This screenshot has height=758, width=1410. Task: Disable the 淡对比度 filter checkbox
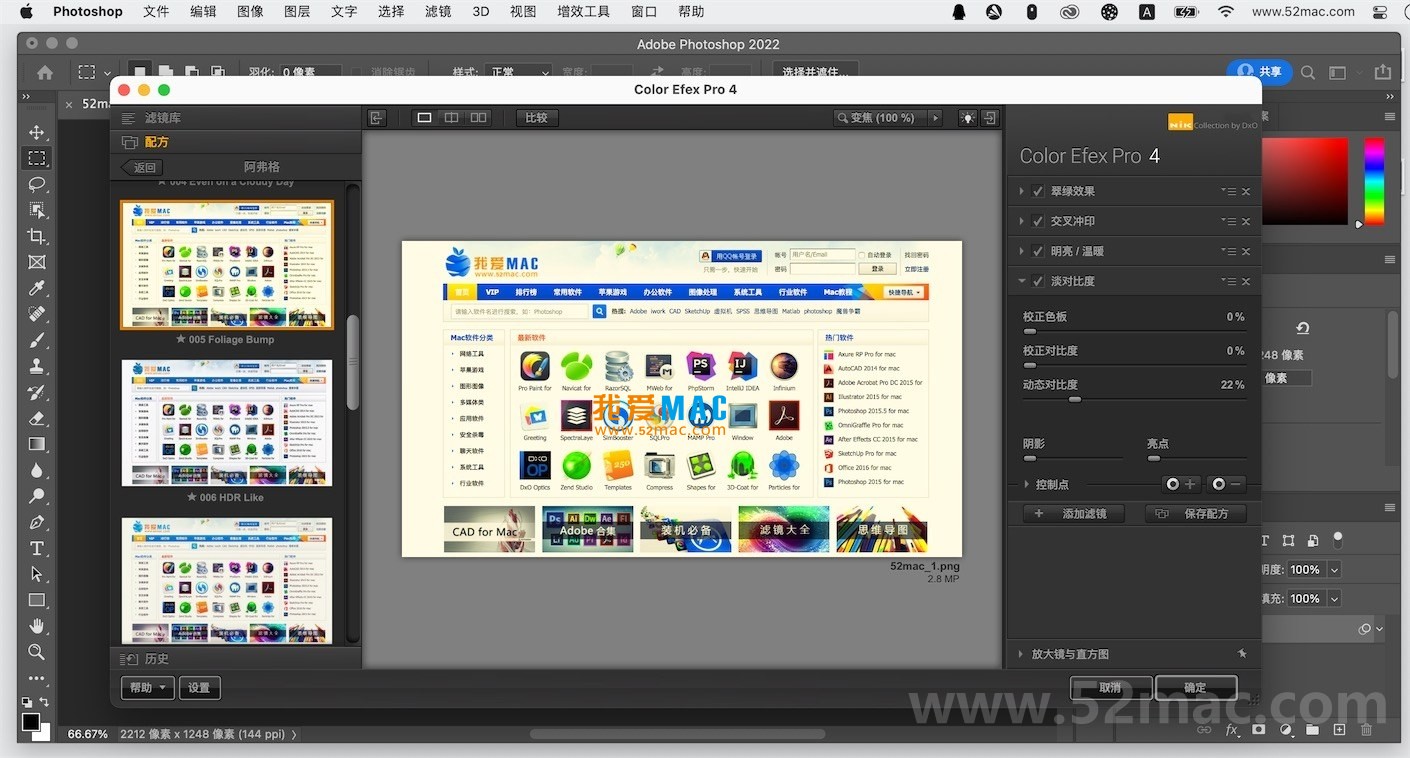(1038, 281)
